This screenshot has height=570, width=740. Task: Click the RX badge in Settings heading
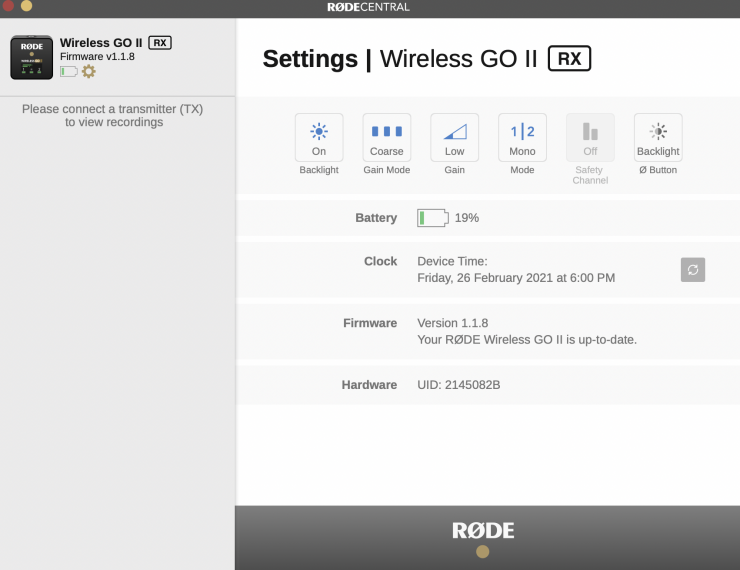tap(569, 59)
